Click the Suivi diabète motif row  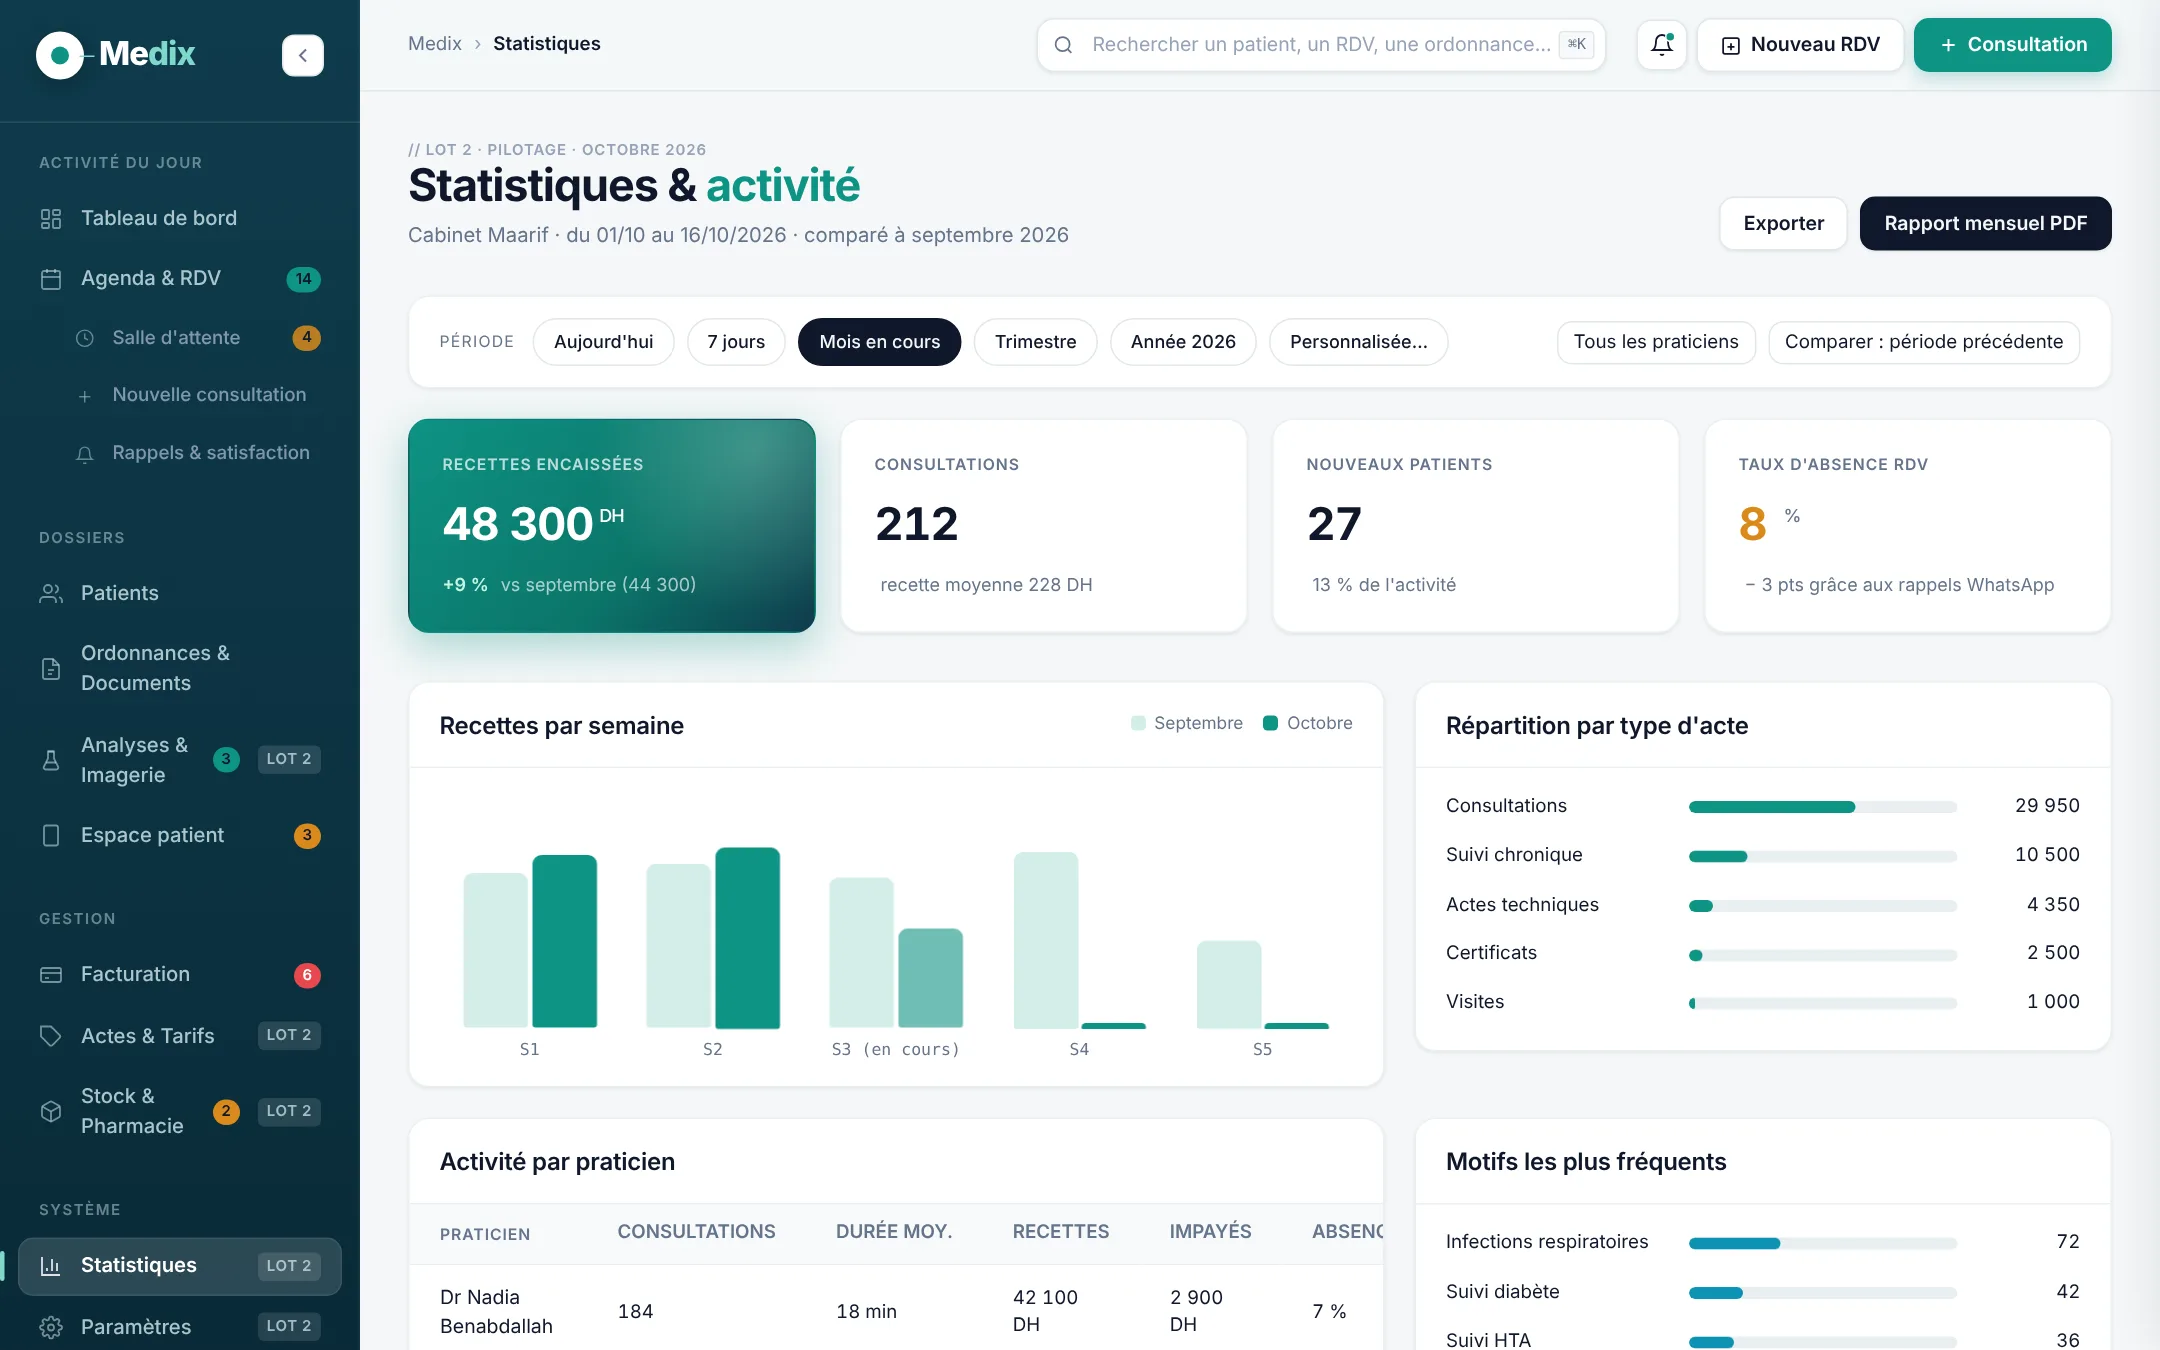[1763, 1292]
